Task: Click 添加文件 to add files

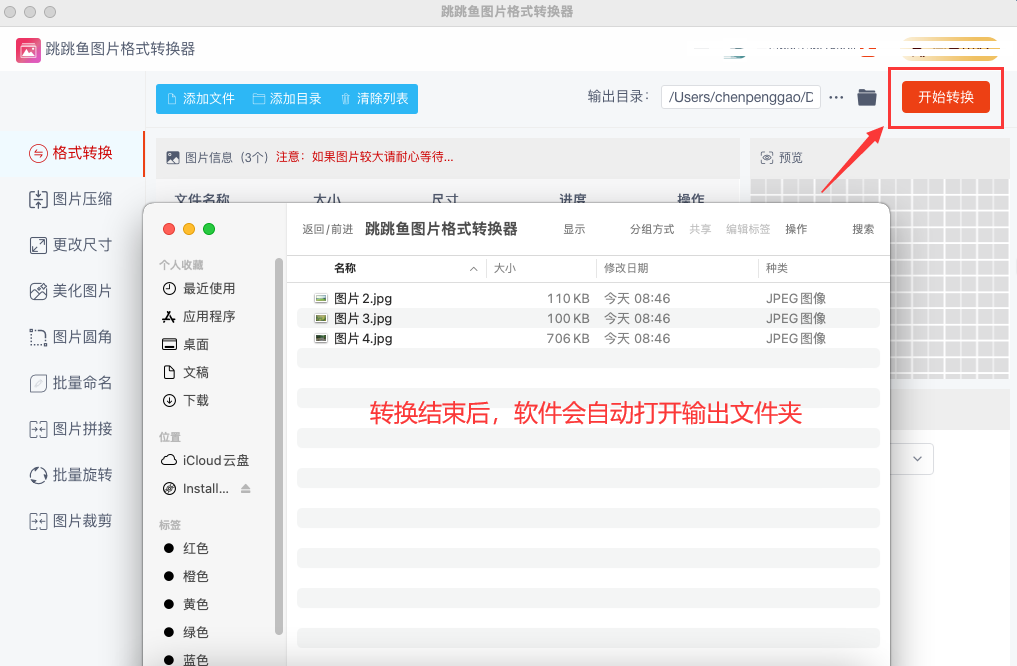Action: pyautogui.click(x=201, y=99)
